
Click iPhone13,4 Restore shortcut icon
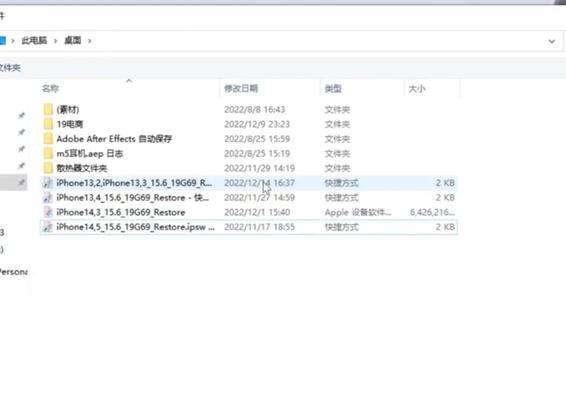(48, 197)
